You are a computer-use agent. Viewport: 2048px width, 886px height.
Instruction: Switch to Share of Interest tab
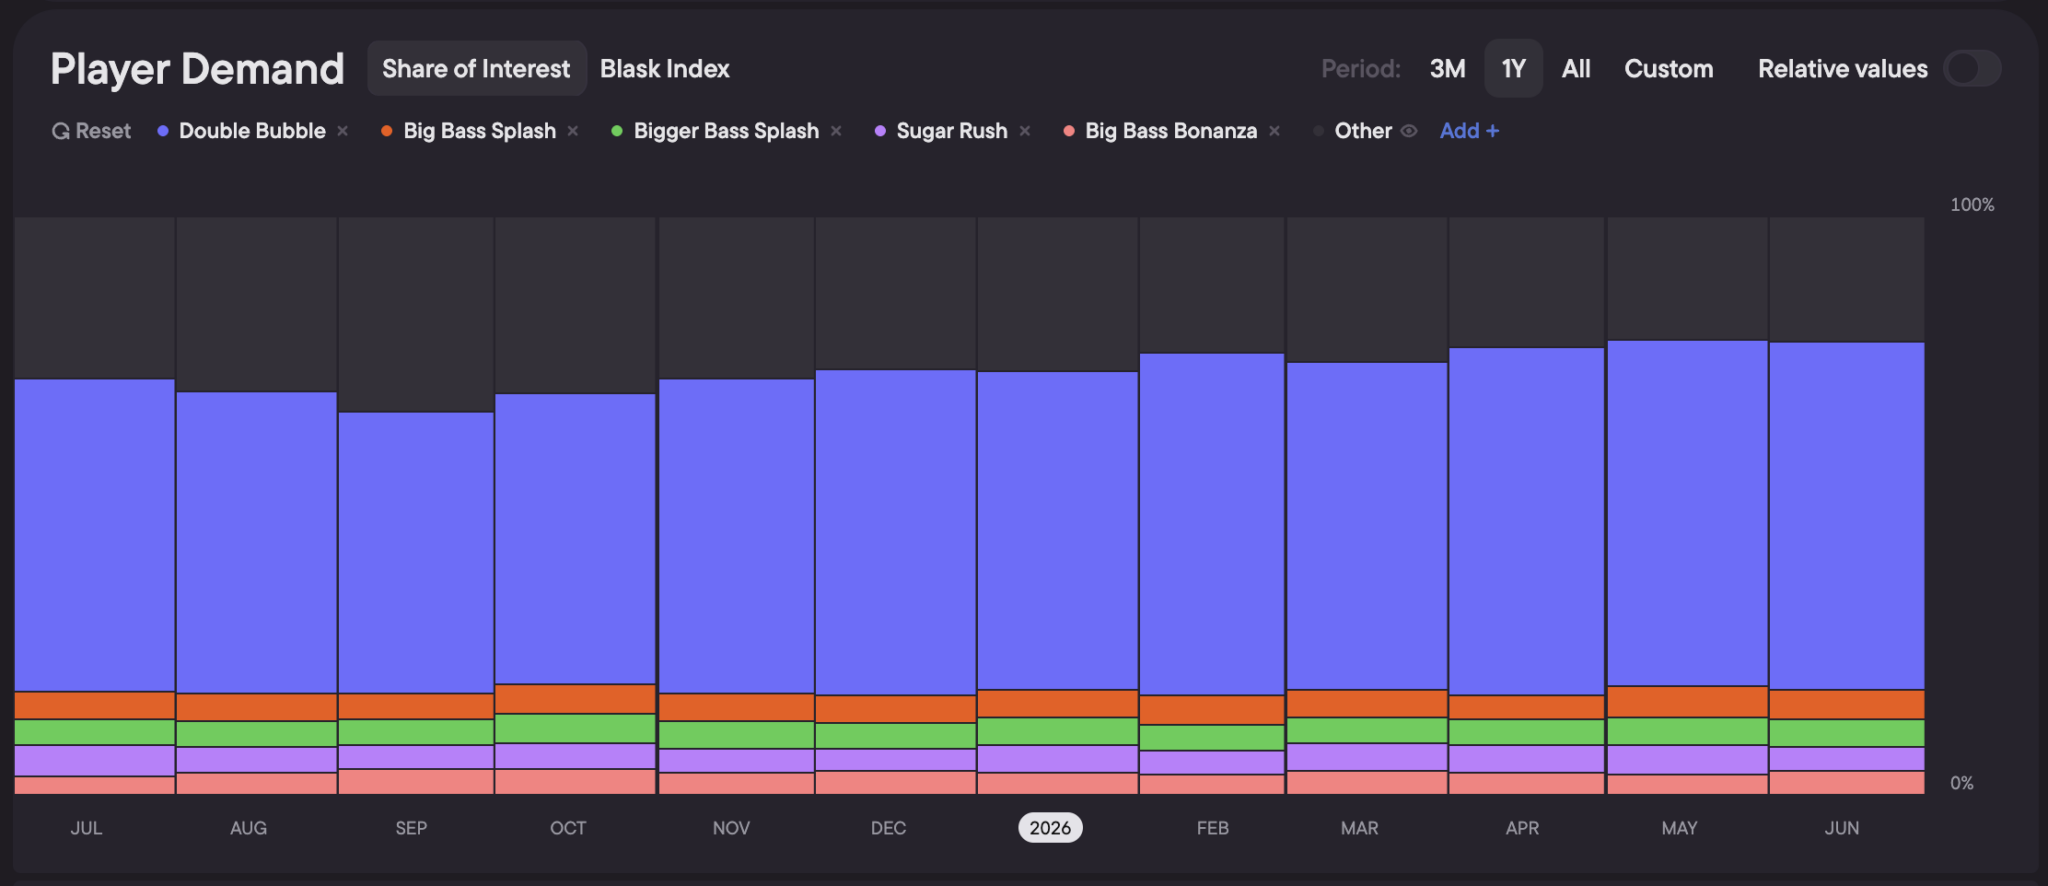(x=476, y=69)
